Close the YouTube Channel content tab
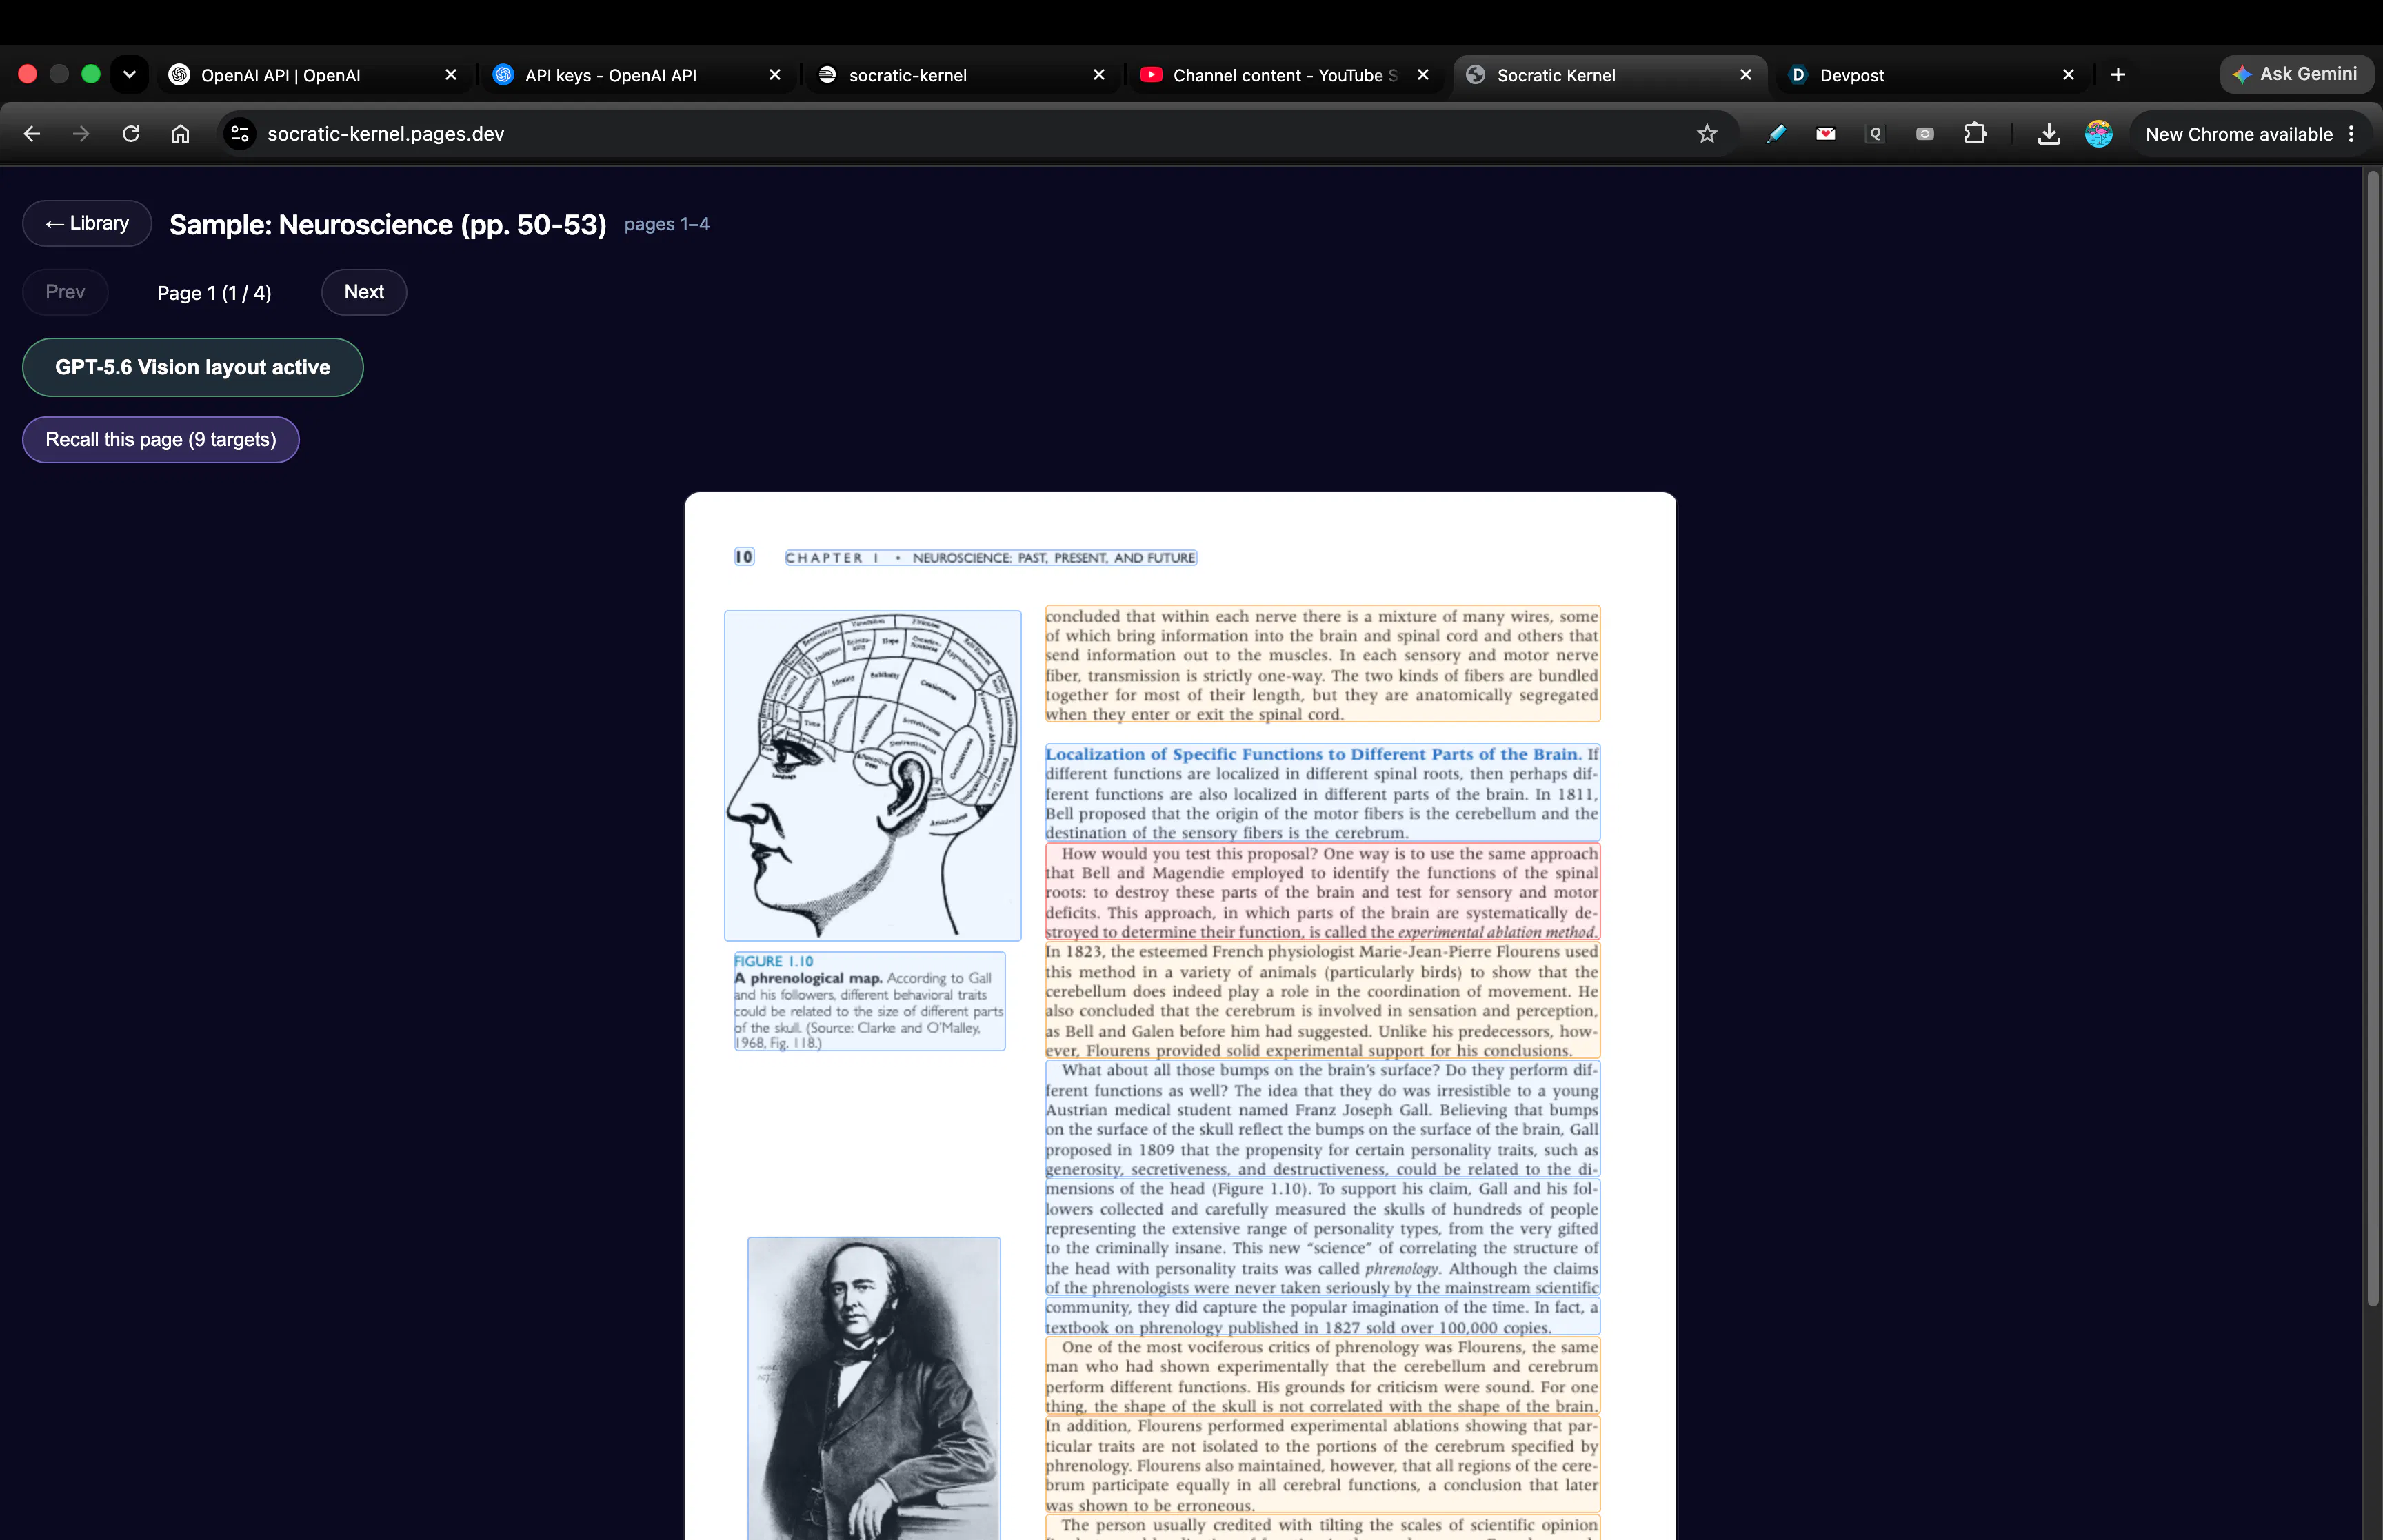The width and height of the screenshot is (2383, 1540). tap(1423, 75)
